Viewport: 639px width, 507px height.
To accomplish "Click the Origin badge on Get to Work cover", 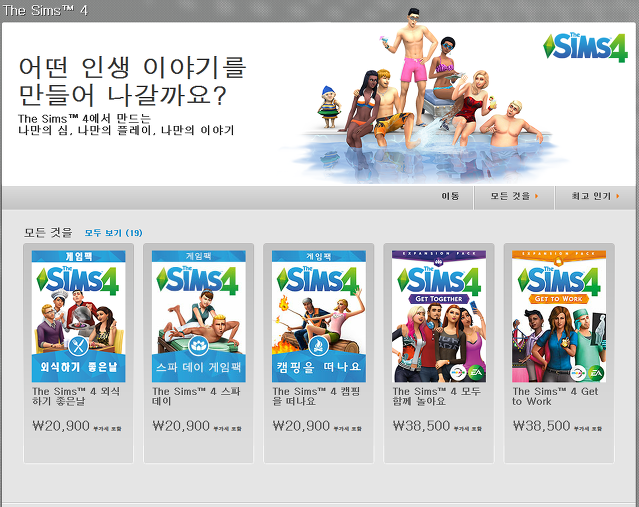I will 578,373.
